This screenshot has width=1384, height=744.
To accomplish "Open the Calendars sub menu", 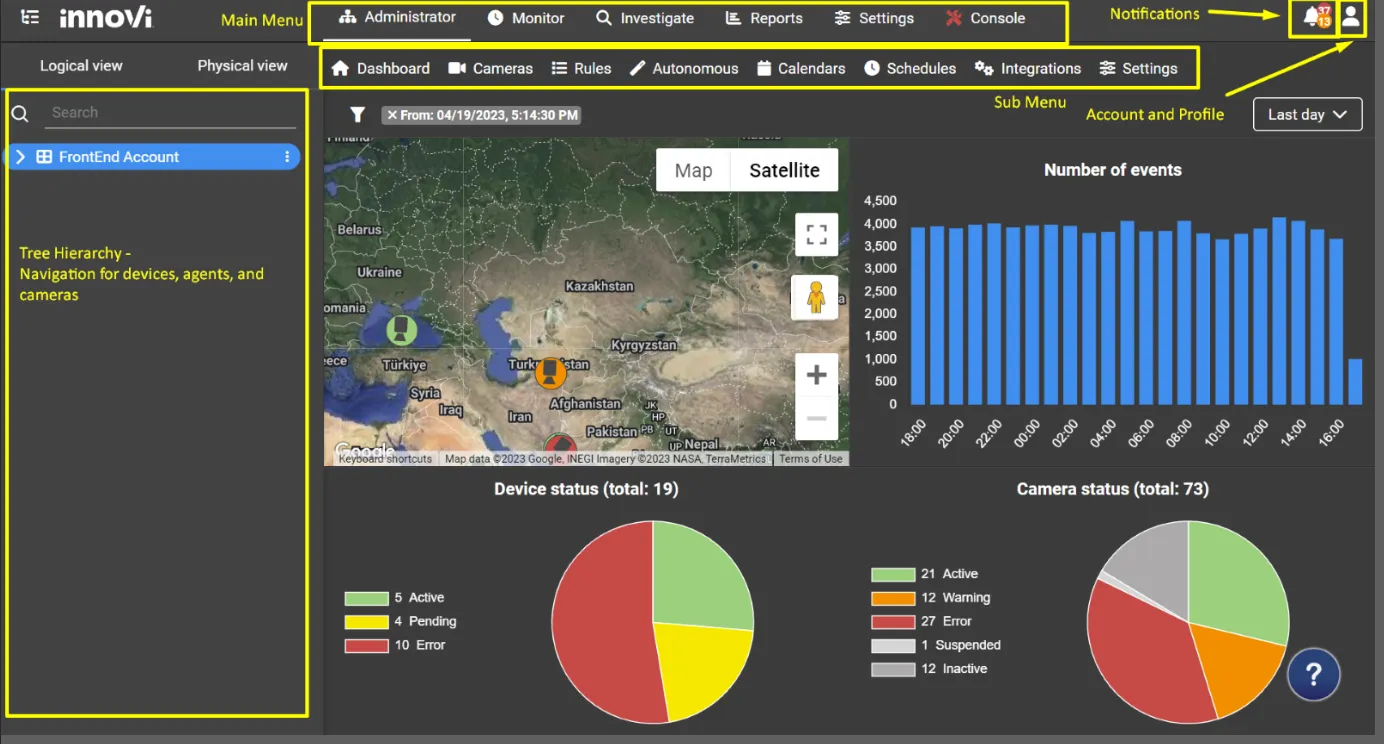I will tap(801, 68).
